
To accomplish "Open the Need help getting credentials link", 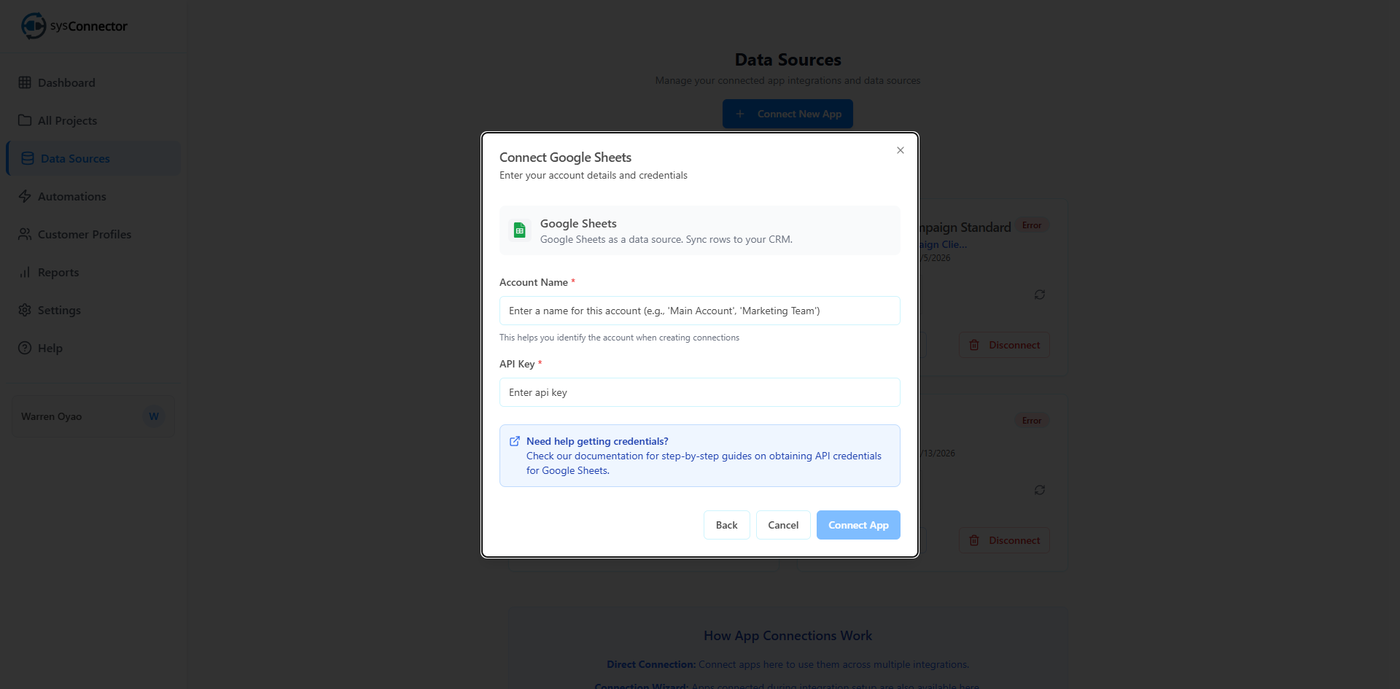I will 597,441.
